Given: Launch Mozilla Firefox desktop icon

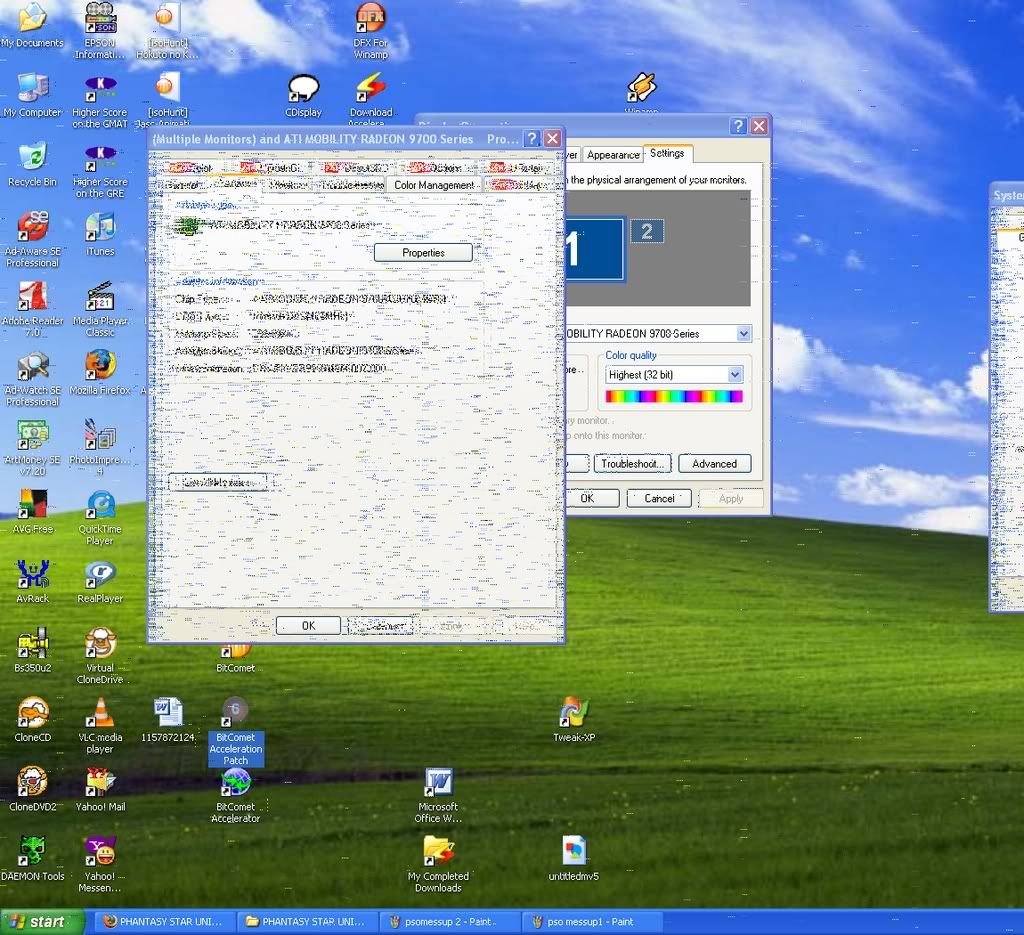Looking at the screenshot, I should [100, 373].
